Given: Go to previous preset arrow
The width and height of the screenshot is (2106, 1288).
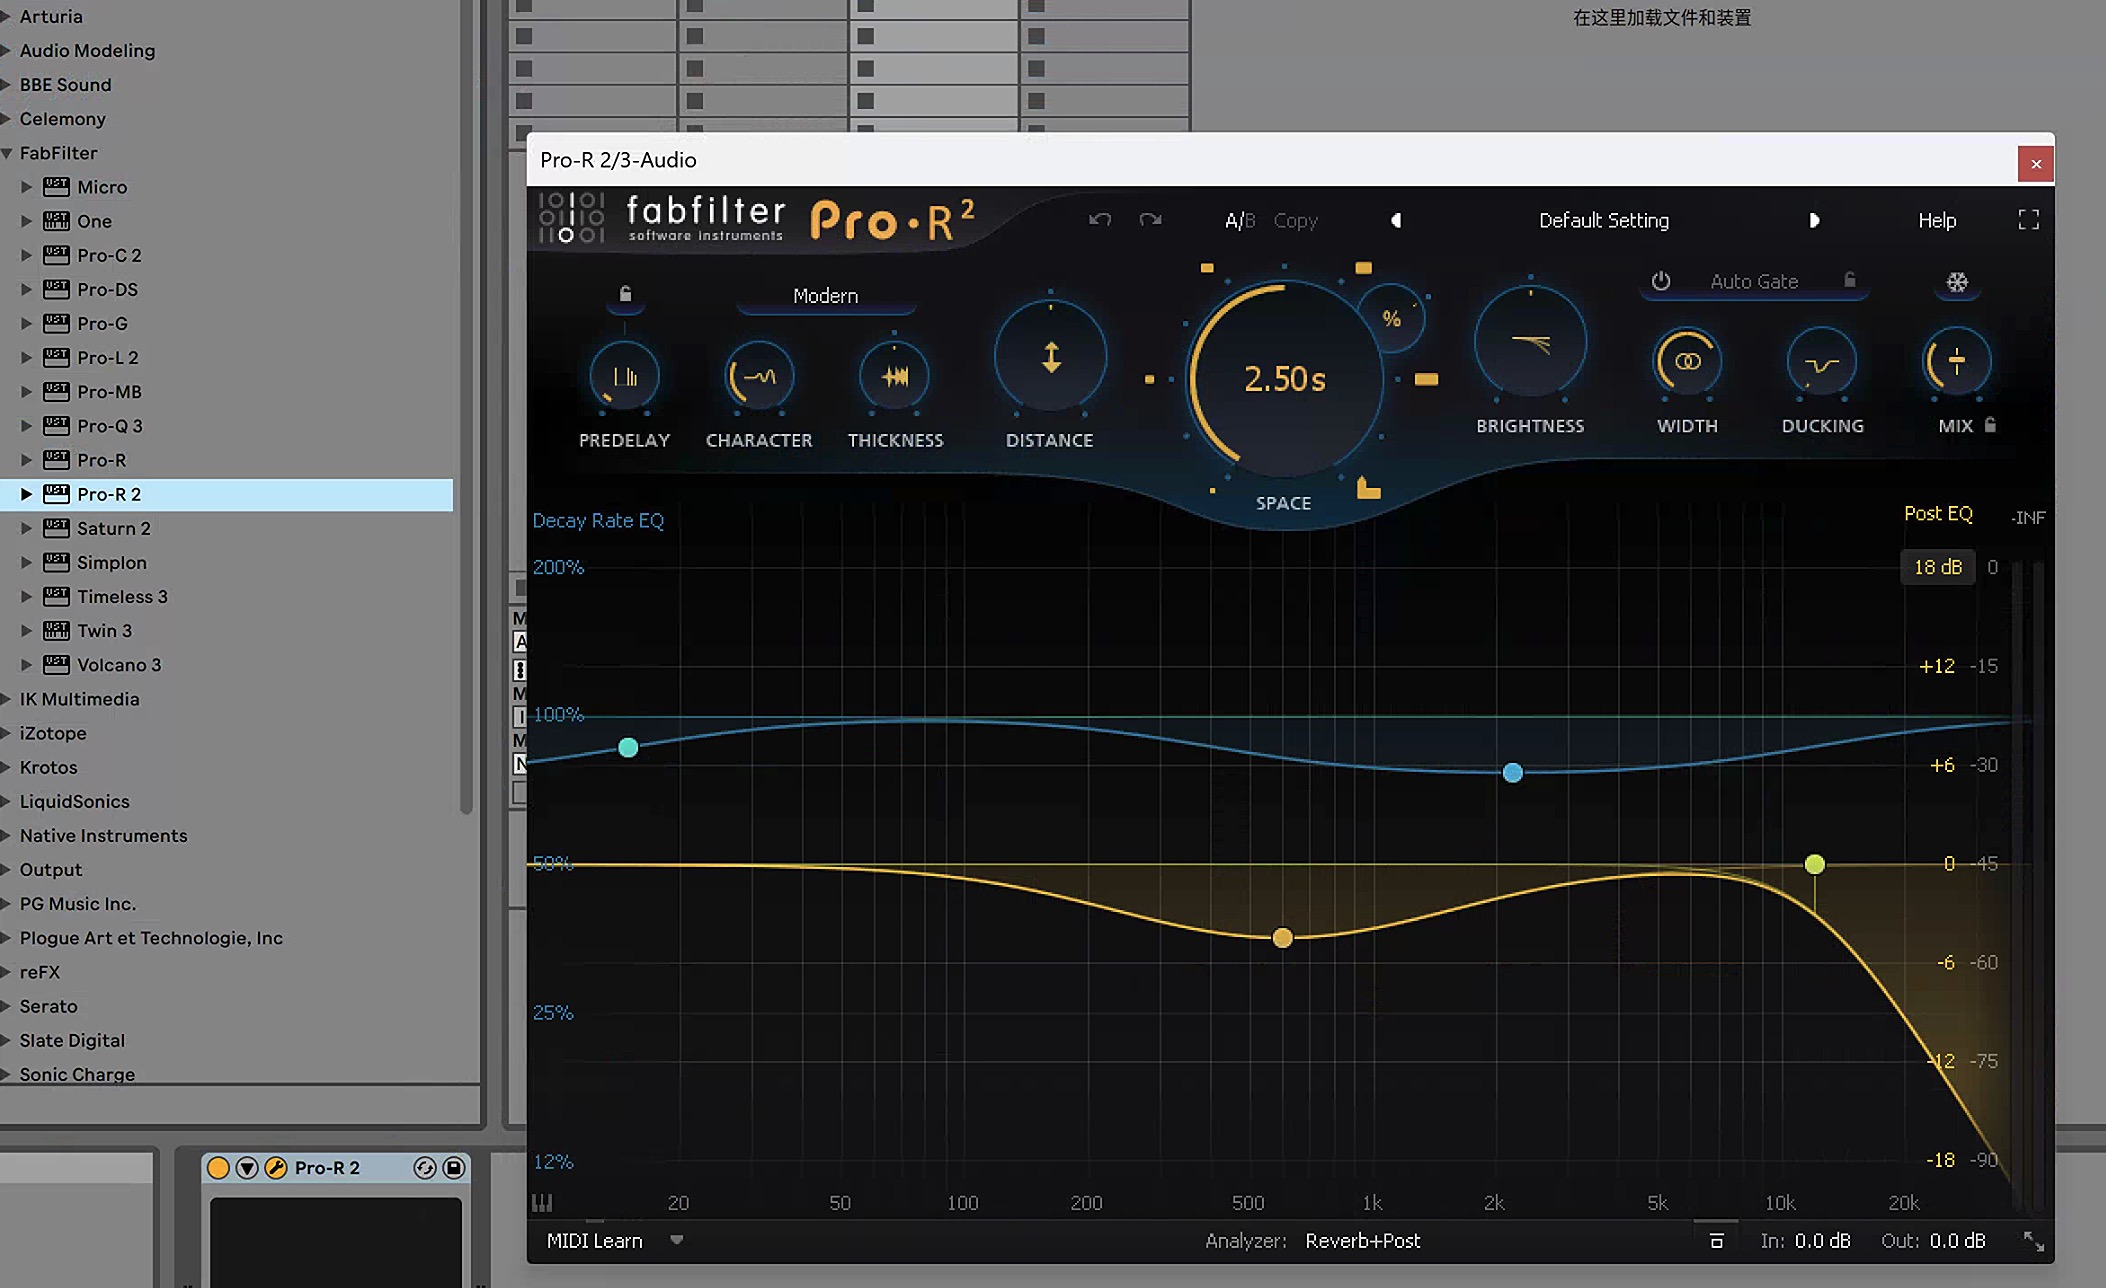Looking at the screenshot, I should tap(1396, 220).
